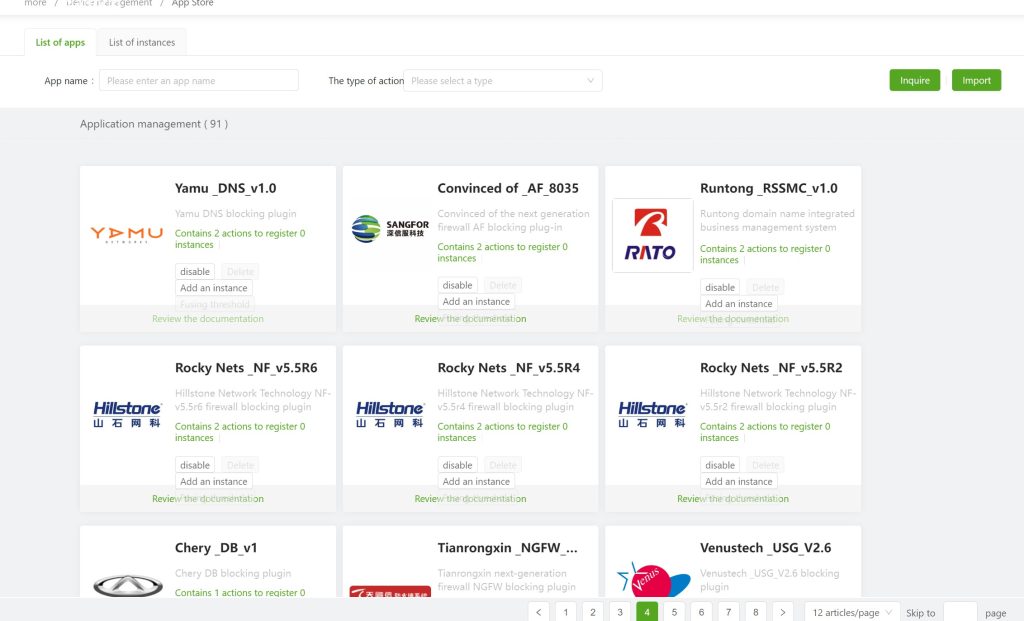Go to page 2

592,612
